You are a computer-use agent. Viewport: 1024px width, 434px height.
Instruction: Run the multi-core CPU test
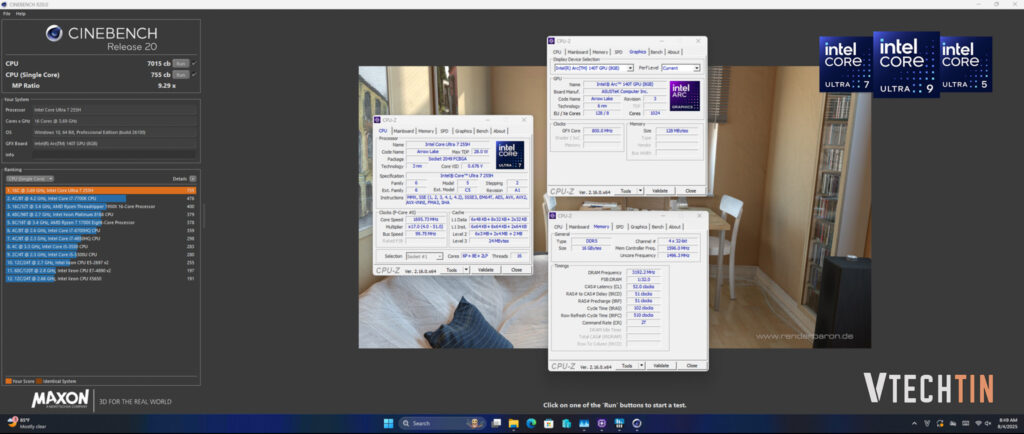click(181, 63)
